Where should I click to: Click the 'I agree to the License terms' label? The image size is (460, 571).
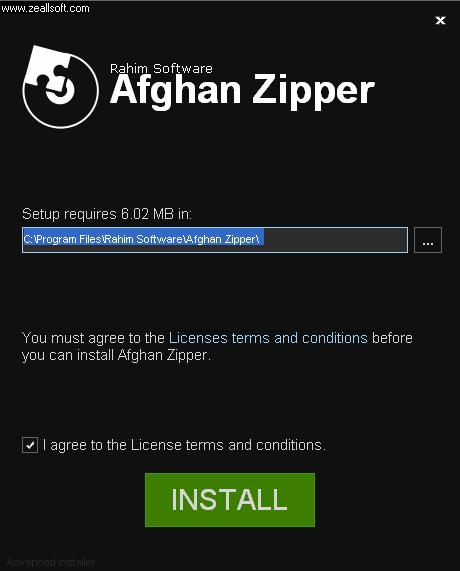(x=184, y=445)
